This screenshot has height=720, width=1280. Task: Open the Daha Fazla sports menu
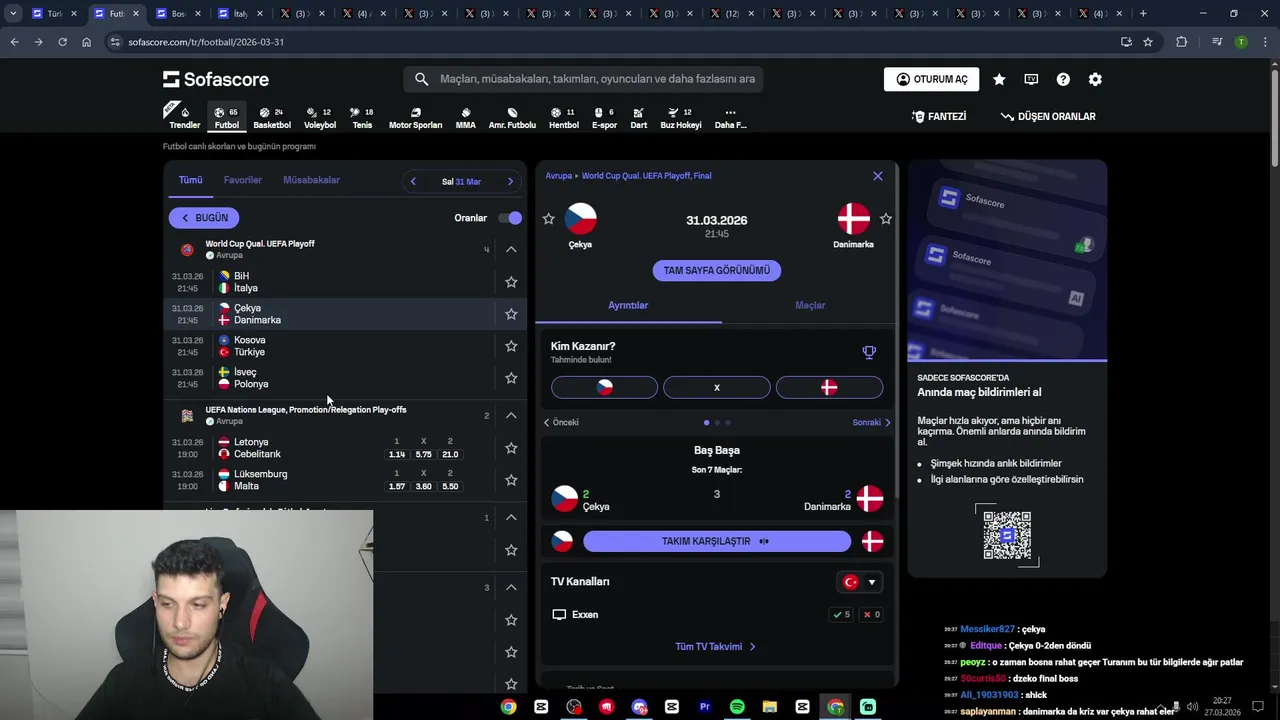point(730,118)
